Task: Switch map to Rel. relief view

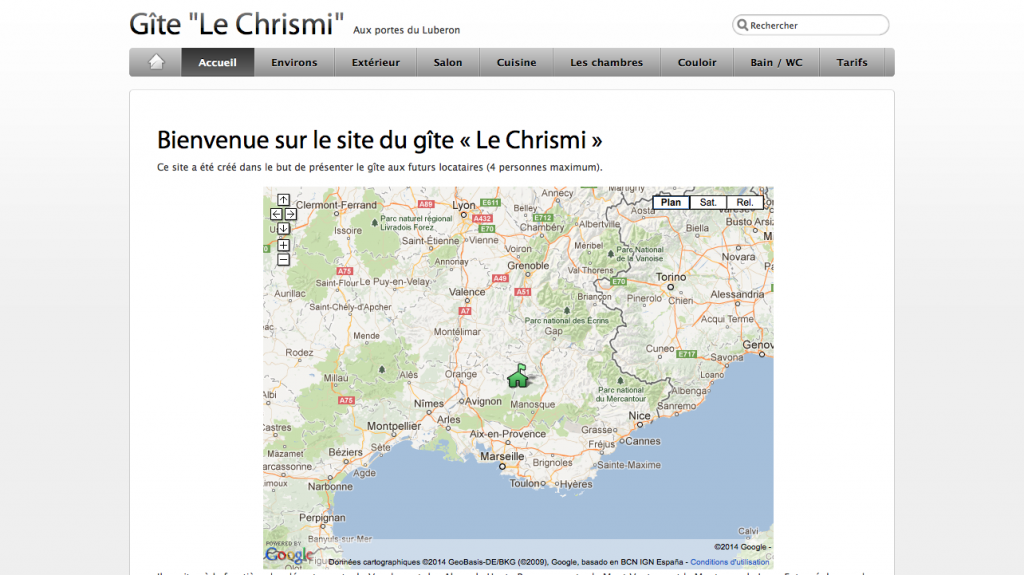Action: (x=744, y=202)
